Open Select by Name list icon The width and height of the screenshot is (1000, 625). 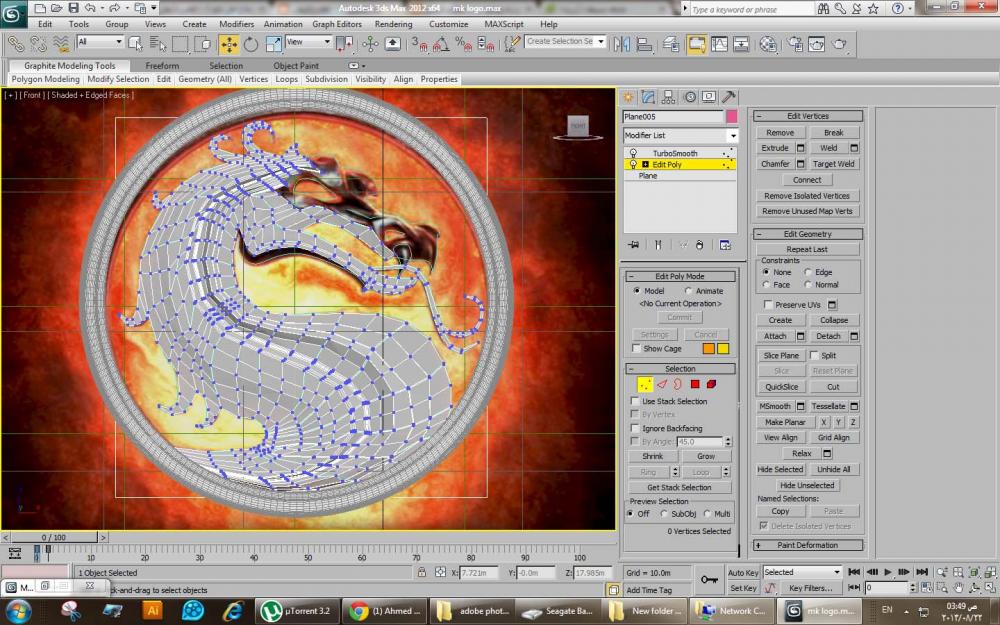tap(158, 44)
